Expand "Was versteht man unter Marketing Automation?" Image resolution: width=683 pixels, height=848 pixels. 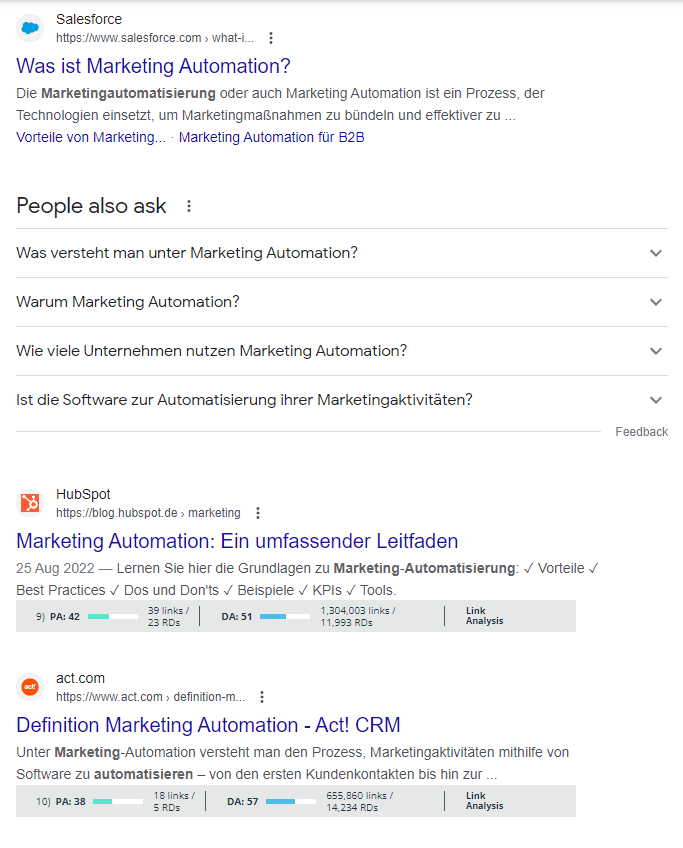(656, 253)
